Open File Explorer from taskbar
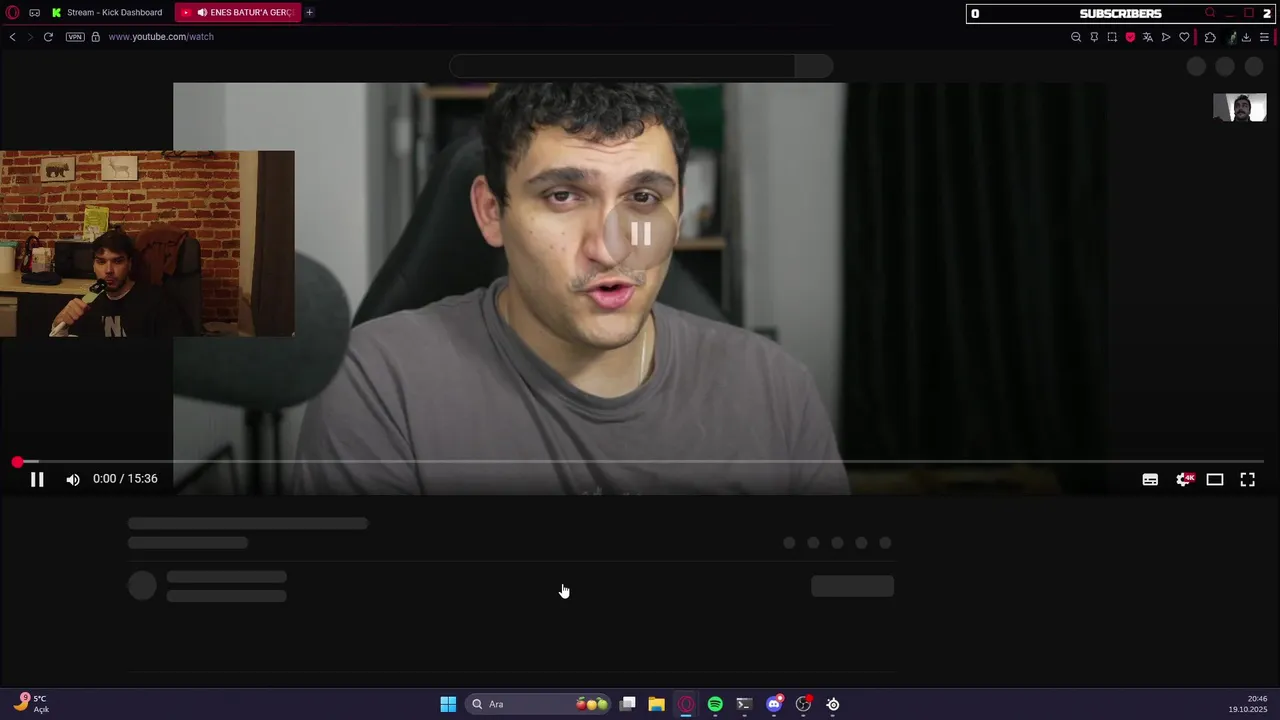1280x720 pixels. pyautogui.click(x=656, y=704)
